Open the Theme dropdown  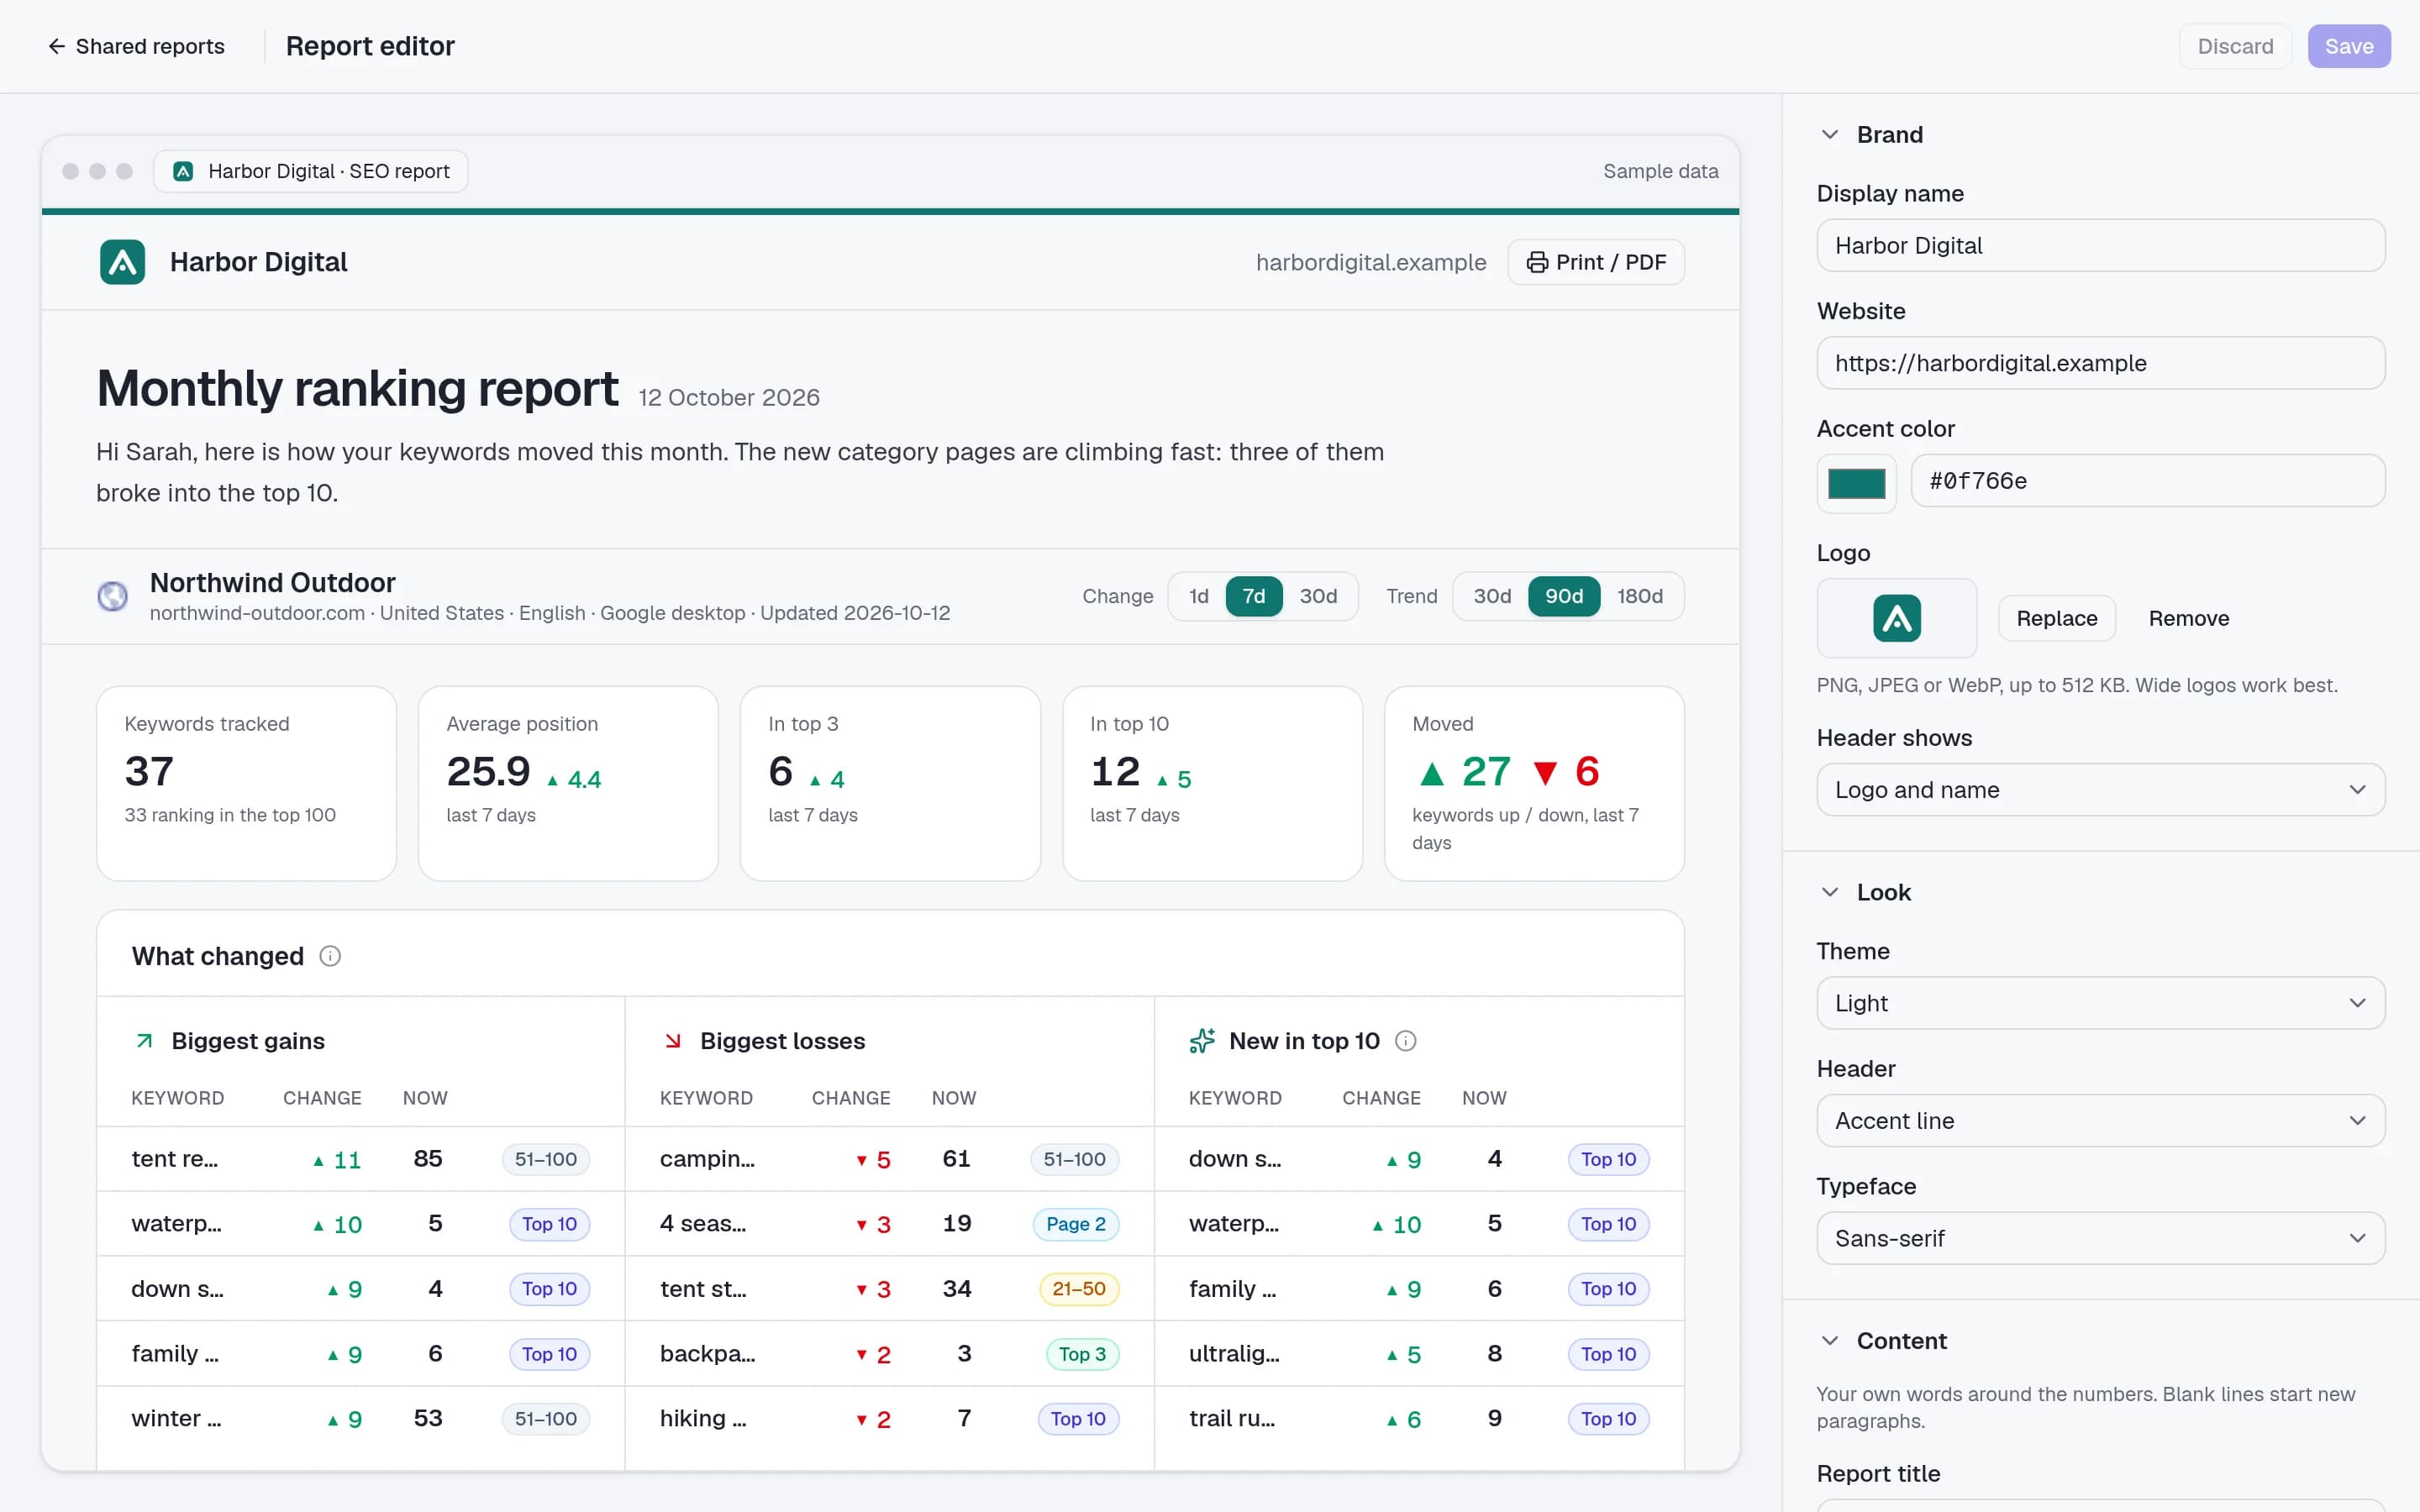[2100, 1003]
